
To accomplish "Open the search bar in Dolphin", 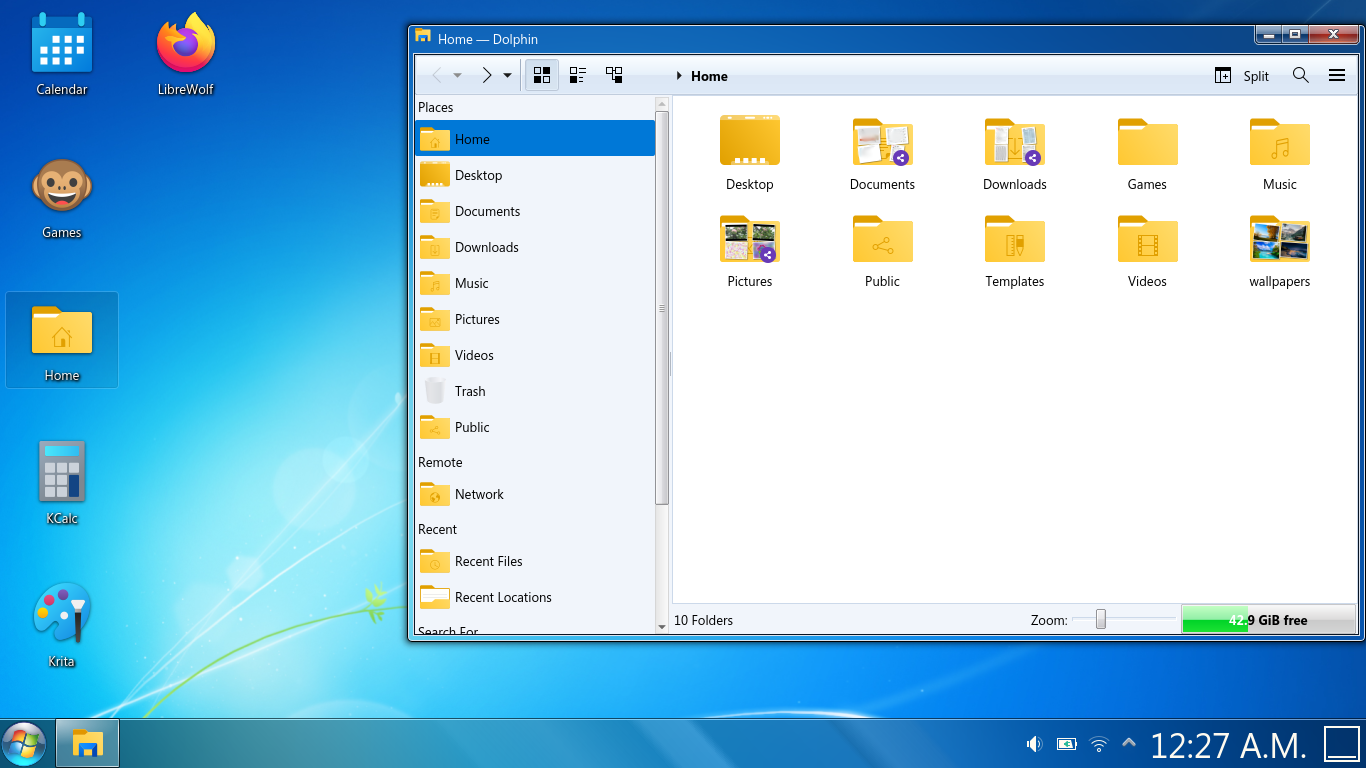I will 1300,75.
